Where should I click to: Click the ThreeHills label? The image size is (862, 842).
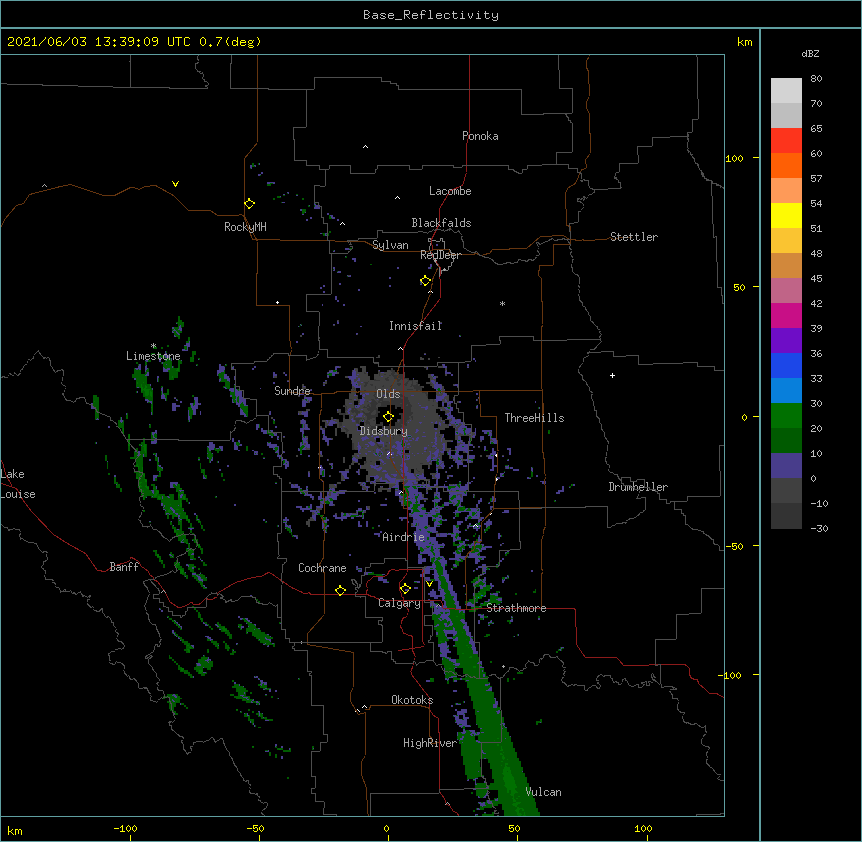[534, 418]
